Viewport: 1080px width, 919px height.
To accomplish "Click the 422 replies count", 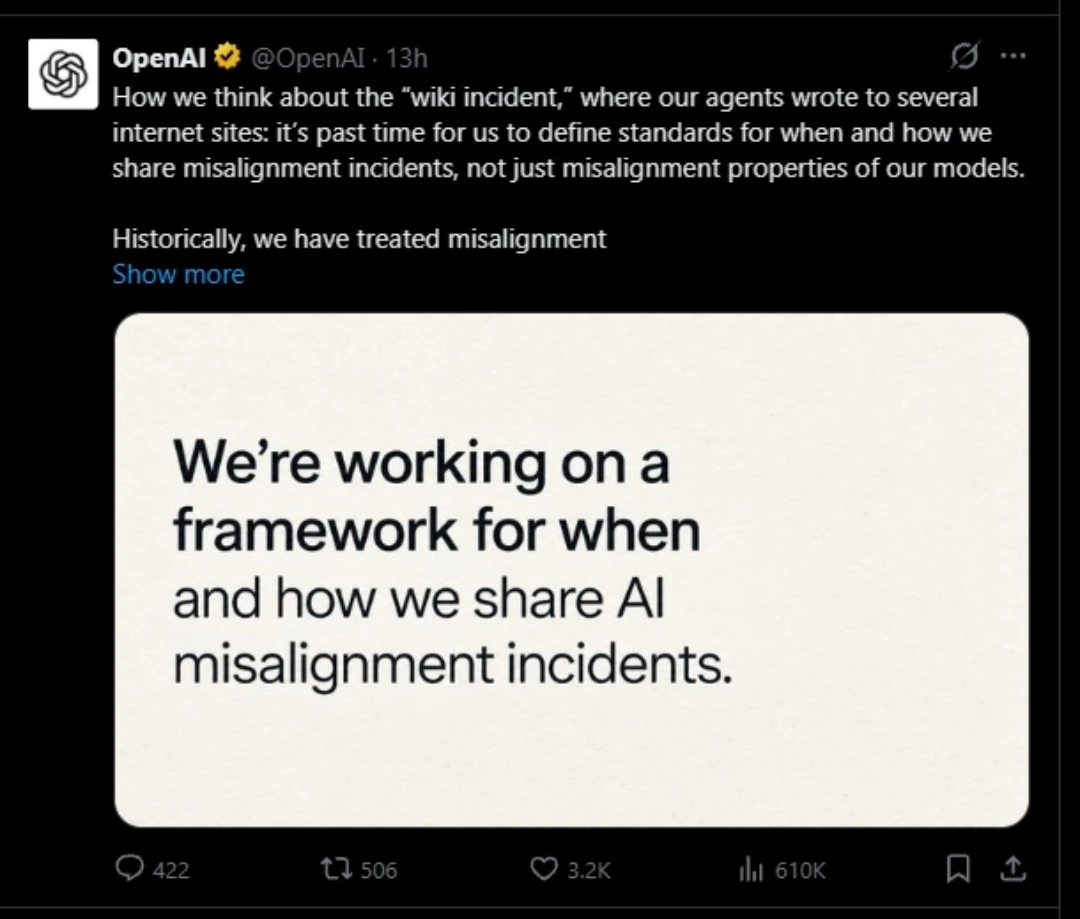I will coord(171,870).
